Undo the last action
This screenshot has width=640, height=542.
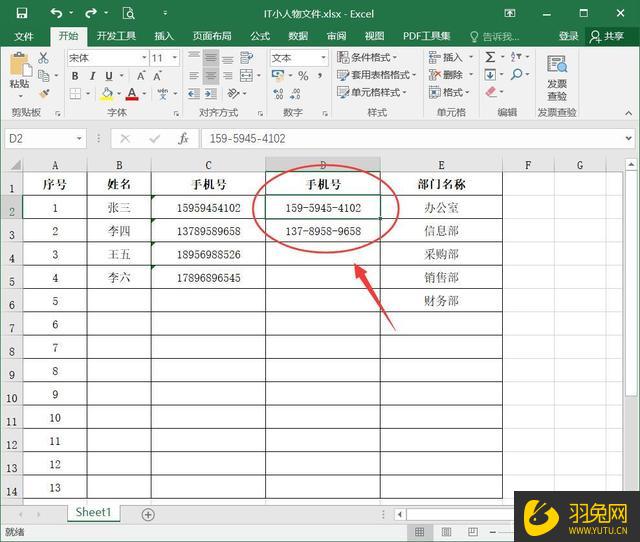56,13
